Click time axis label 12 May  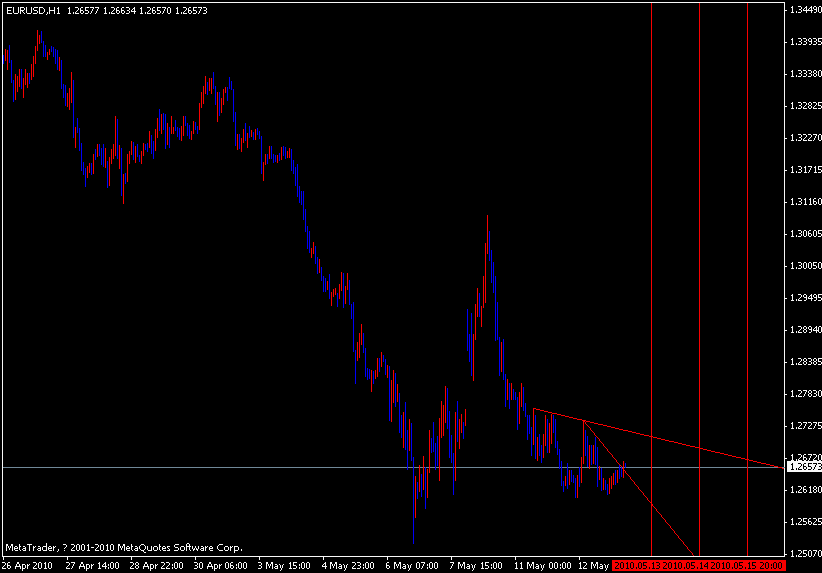coord(593,566)
